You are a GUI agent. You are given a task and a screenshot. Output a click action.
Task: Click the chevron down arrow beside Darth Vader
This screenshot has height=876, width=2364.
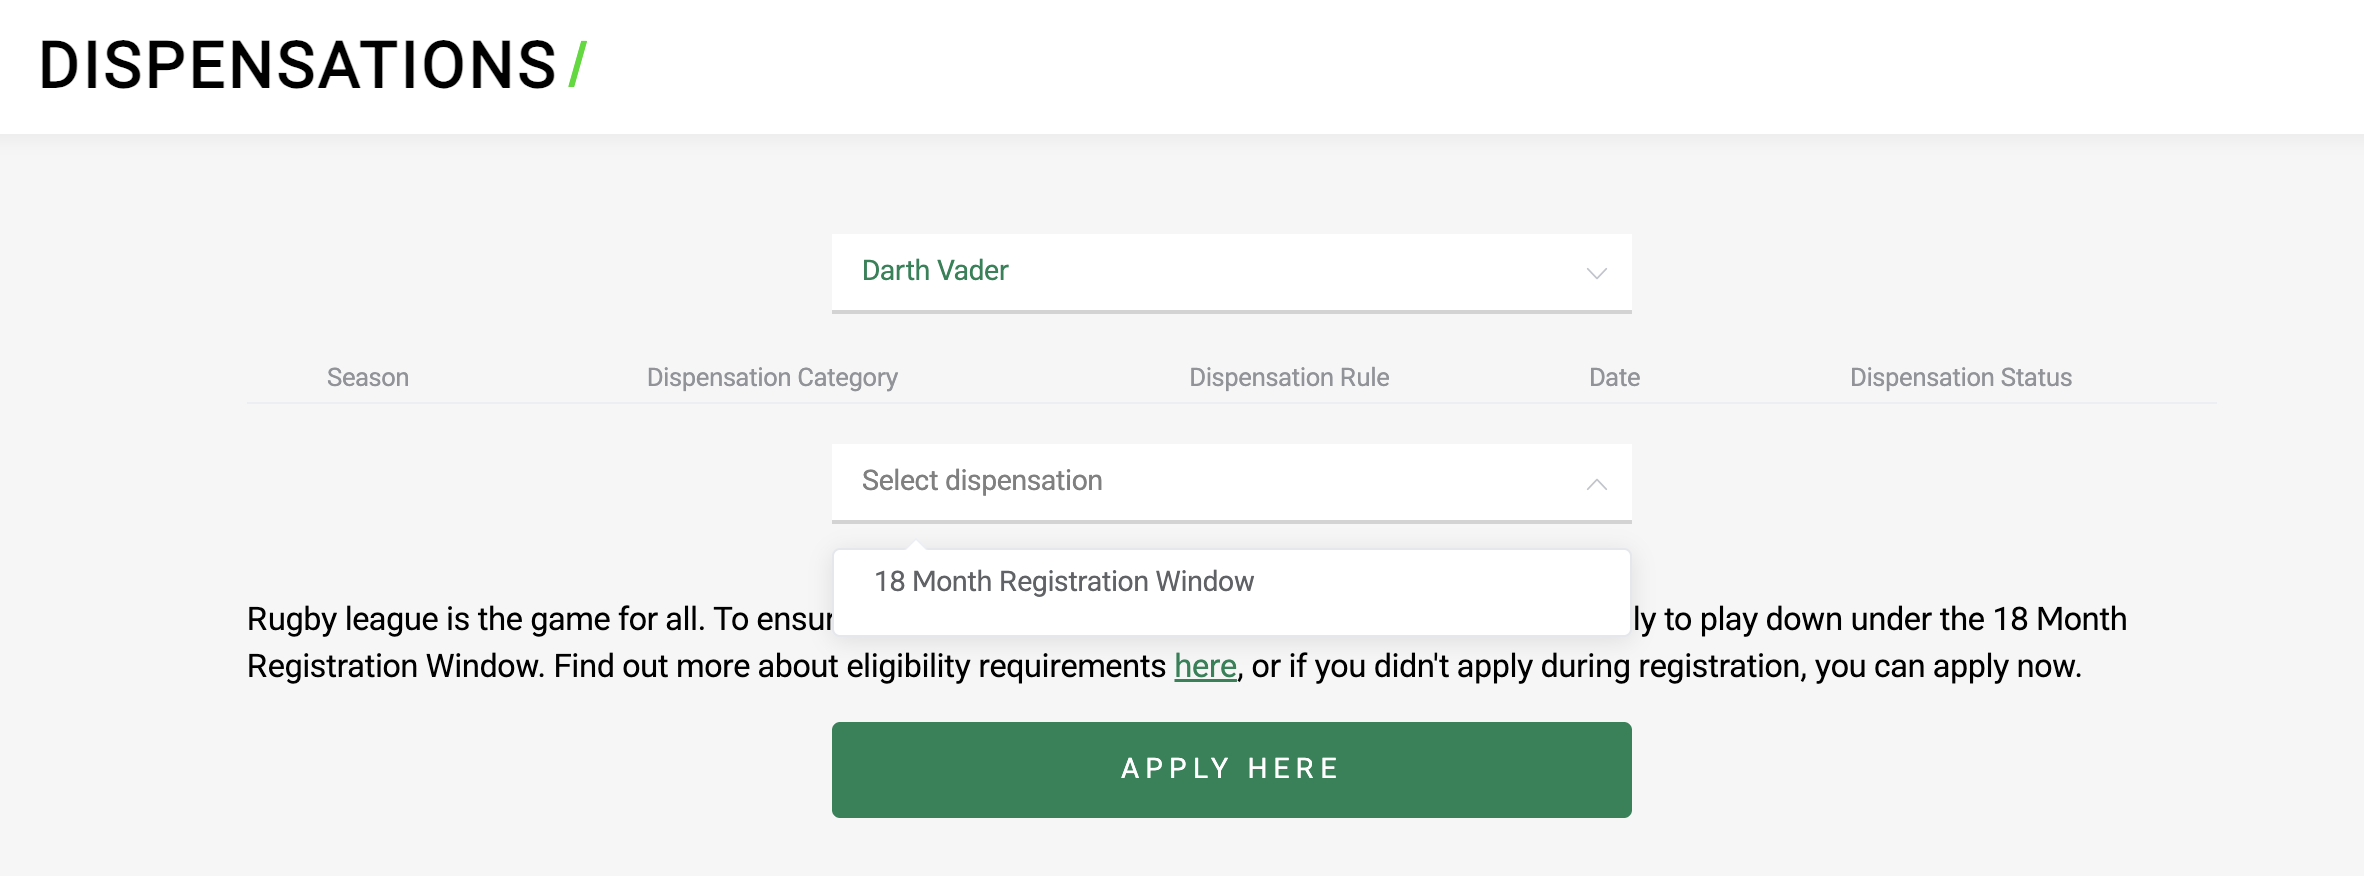point(1596,273)
